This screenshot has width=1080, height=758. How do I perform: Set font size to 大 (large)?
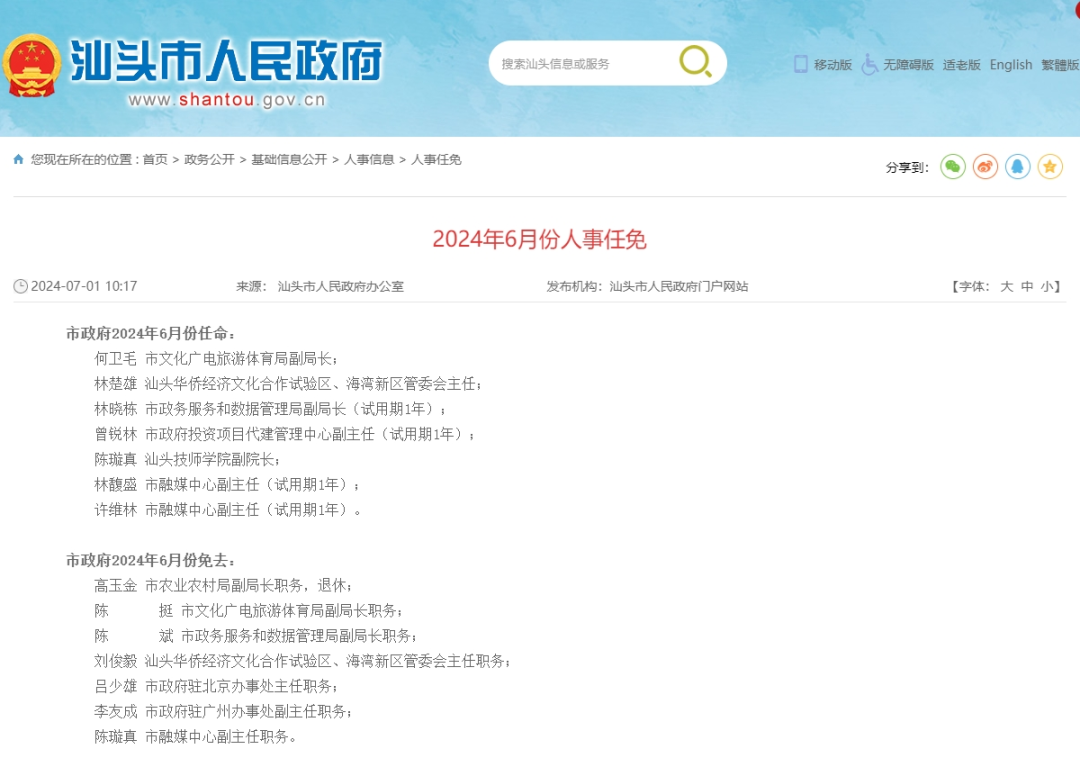click(x=1007, y=287)
